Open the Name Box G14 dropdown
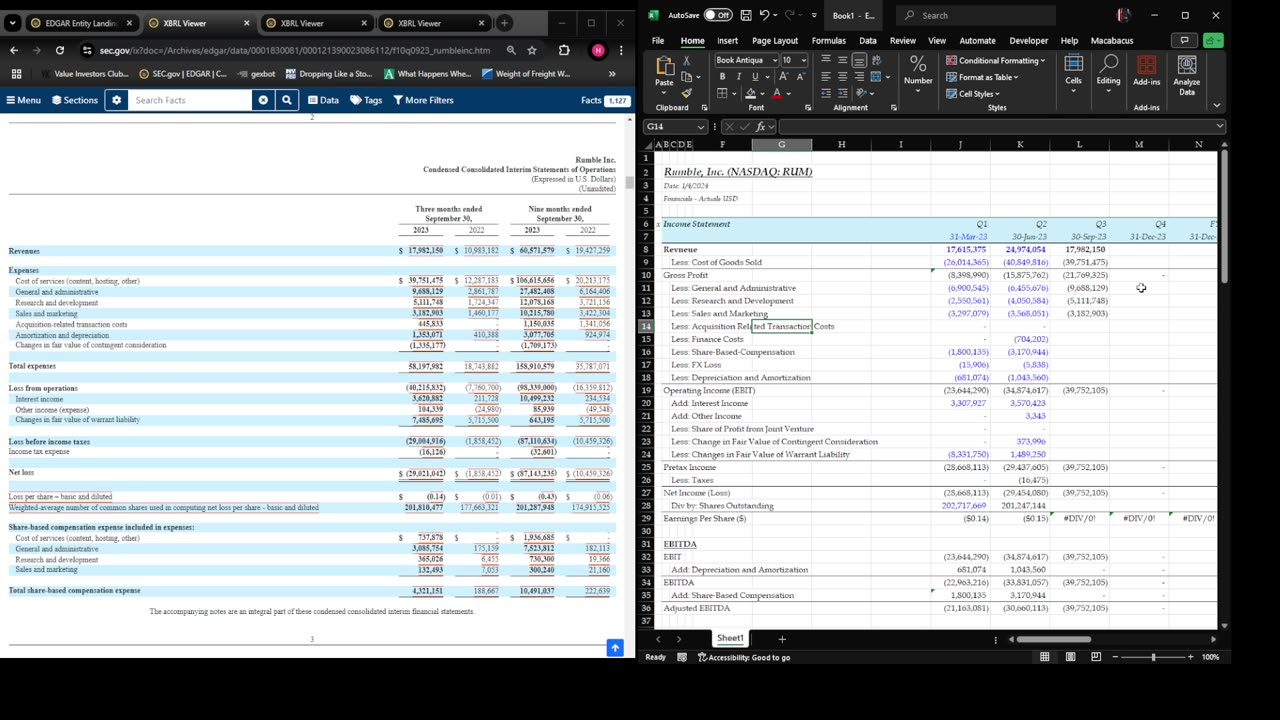 pos(701,127)
